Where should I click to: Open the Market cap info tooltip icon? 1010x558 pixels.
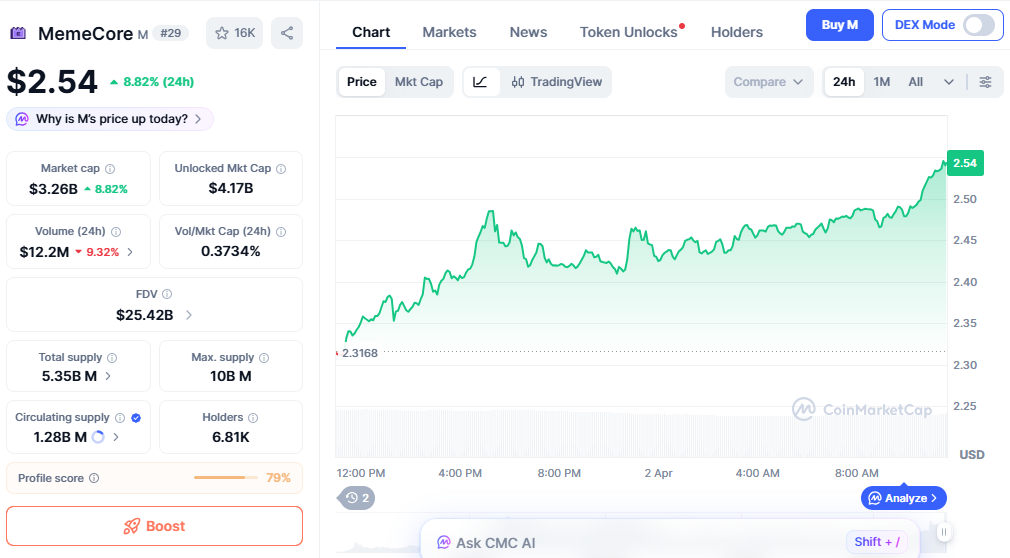(x=110, y=169)
